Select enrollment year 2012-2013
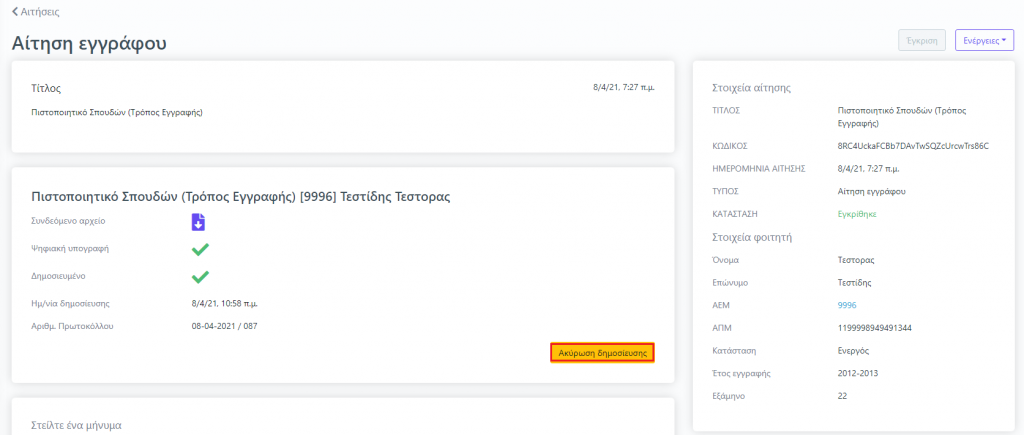1024x435 pixels. (x=857, y=373)
